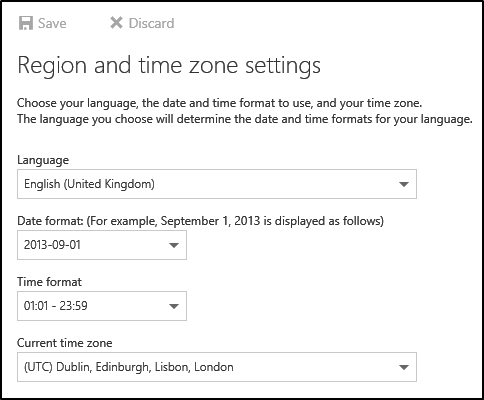
Task: Save the settings via Save text
Action: 52,23
